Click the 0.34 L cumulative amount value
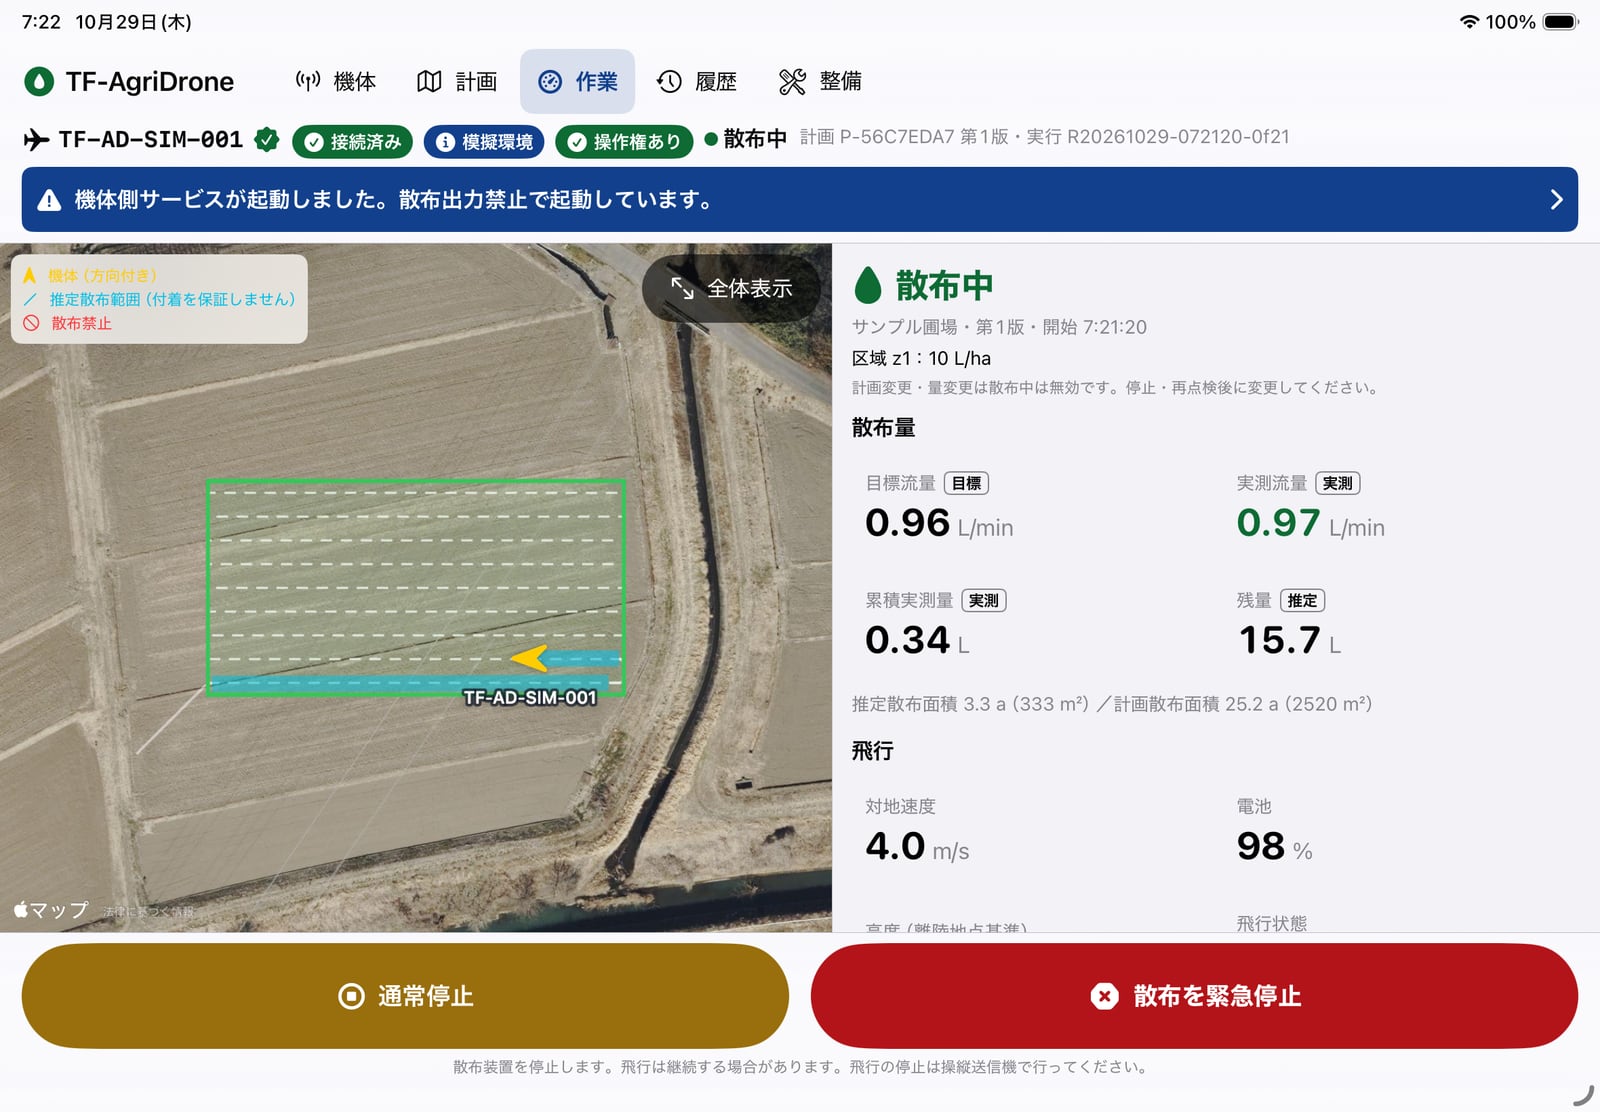 tap(917, 640)
